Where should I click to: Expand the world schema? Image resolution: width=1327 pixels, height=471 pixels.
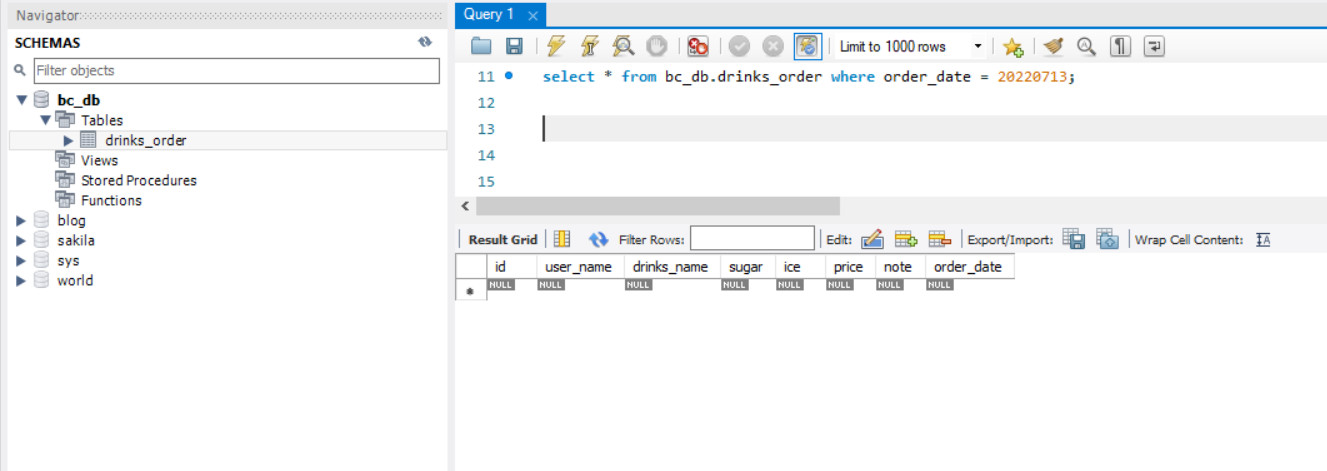tap(22, 280)
